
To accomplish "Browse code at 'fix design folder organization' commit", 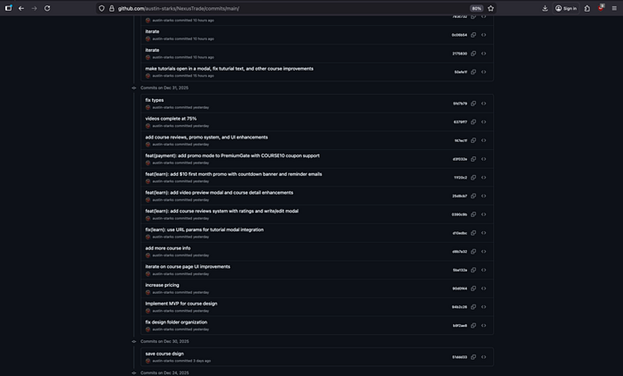I will coord(484,326).
